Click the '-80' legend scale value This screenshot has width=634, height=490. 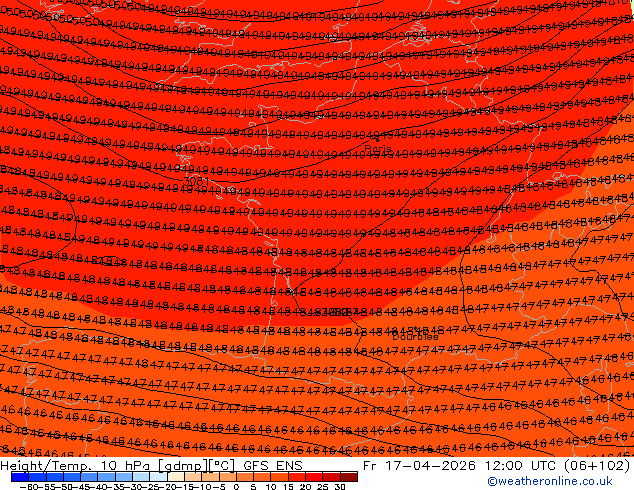(x=28, y=486)
